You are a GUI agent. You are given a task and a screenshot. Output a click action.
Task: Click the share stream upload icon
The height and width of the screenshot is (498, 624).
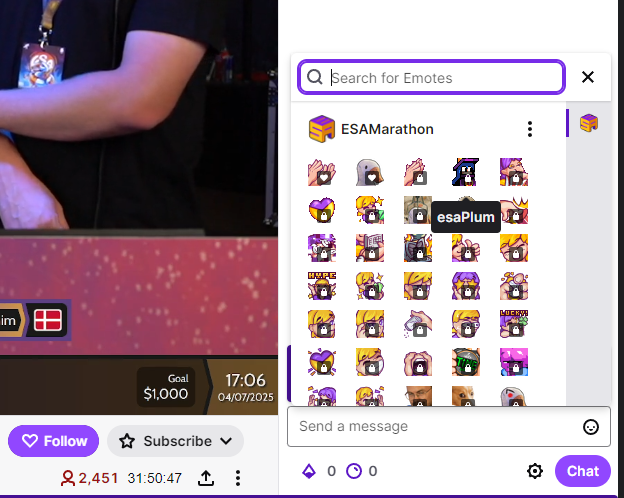[206, 478]
